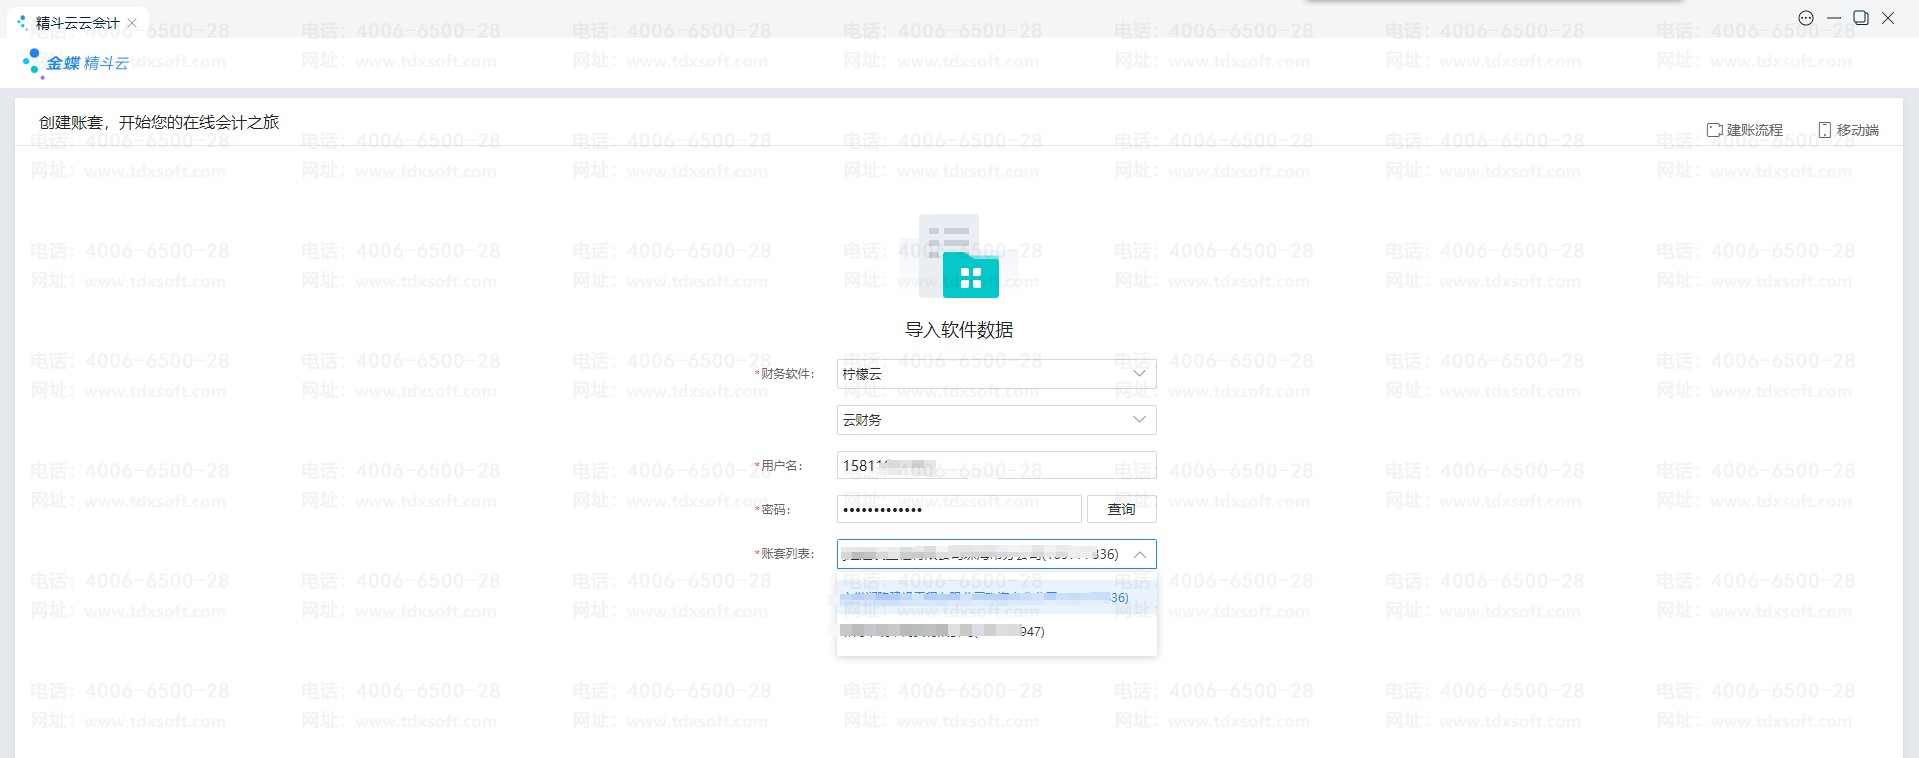The image size is (1919, 758).
Task: Click the 导入软件数据 heading text
Action: (x=959, y=330)
